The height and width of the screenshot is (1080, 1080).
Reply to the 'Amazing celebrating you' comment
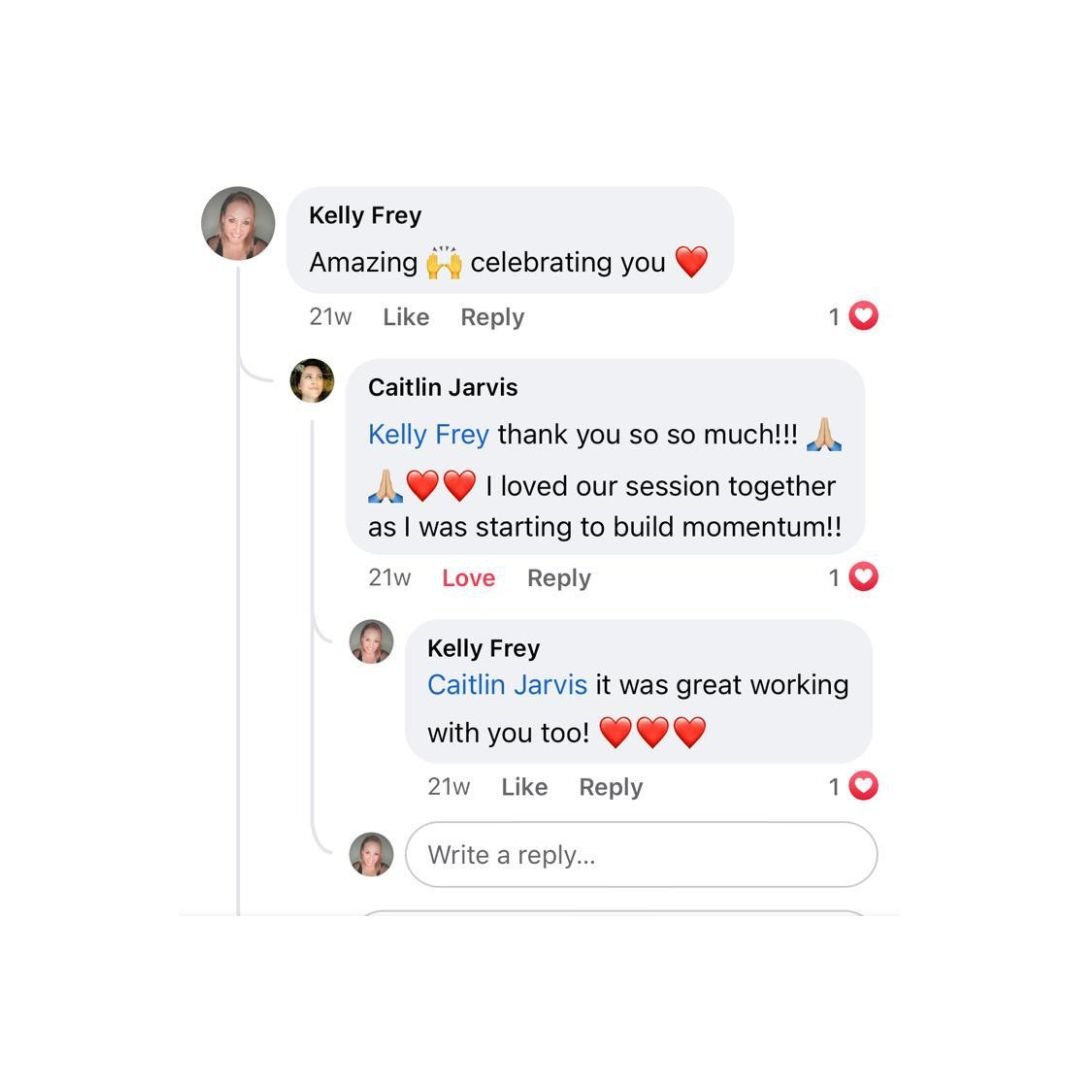[492, 318]
